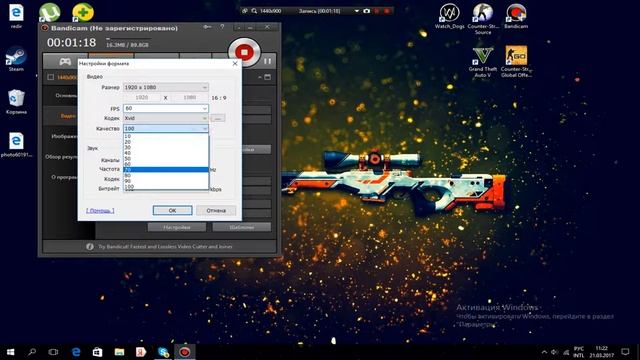Select the highlighted quality 70 option

tap(166, 169)
